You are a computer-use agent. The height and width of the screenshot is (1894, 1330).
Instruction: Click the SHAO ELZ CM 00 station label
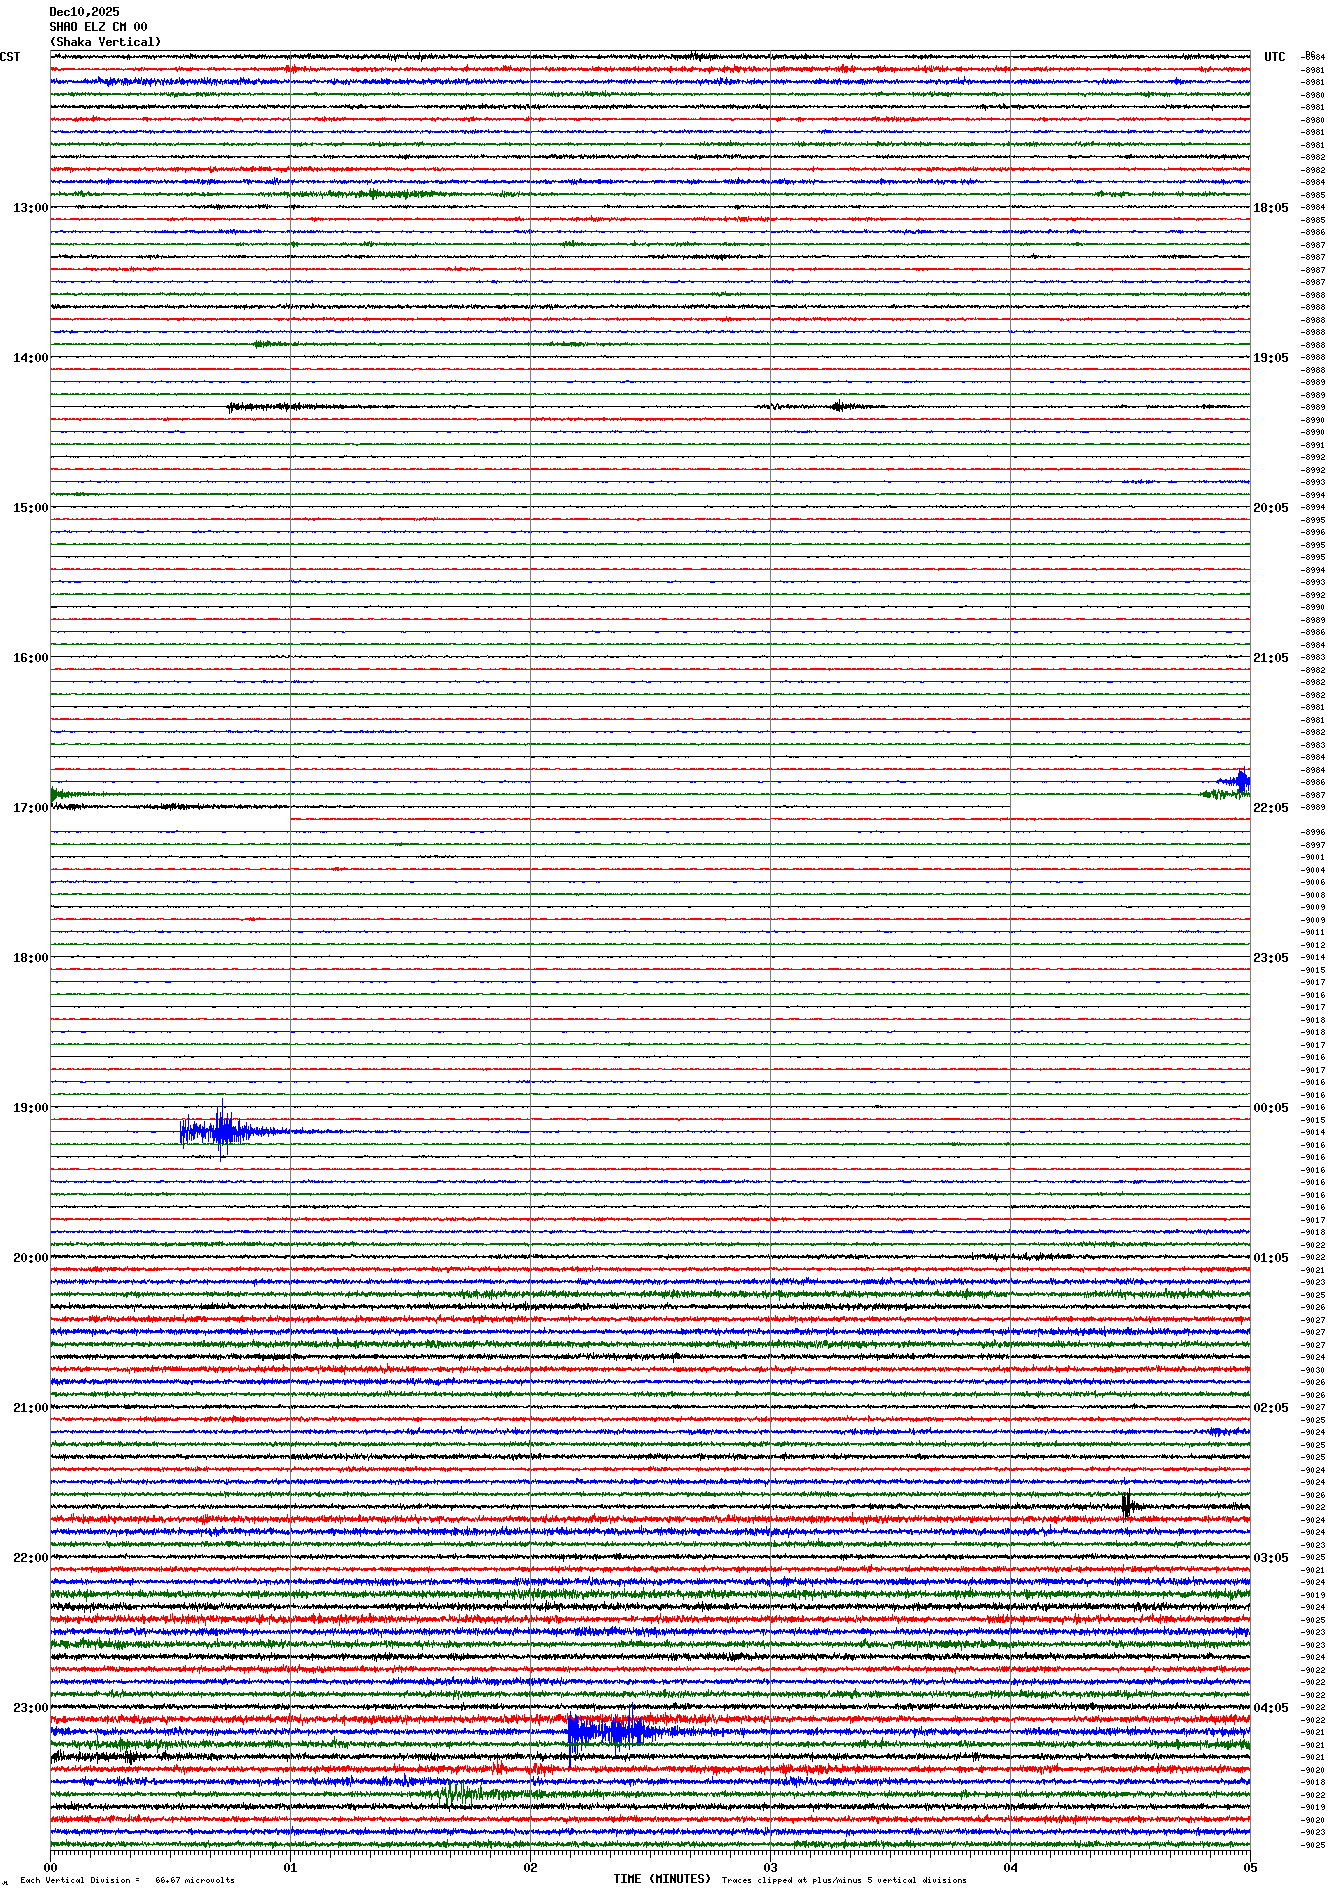point(98,27)
